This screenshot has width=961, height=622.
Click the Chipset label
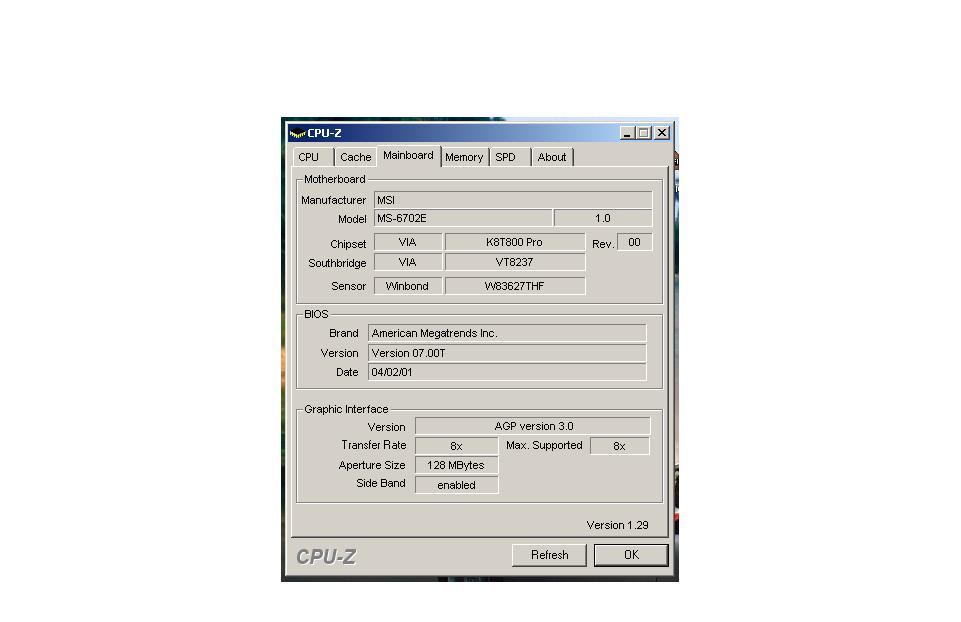(348, 244)
